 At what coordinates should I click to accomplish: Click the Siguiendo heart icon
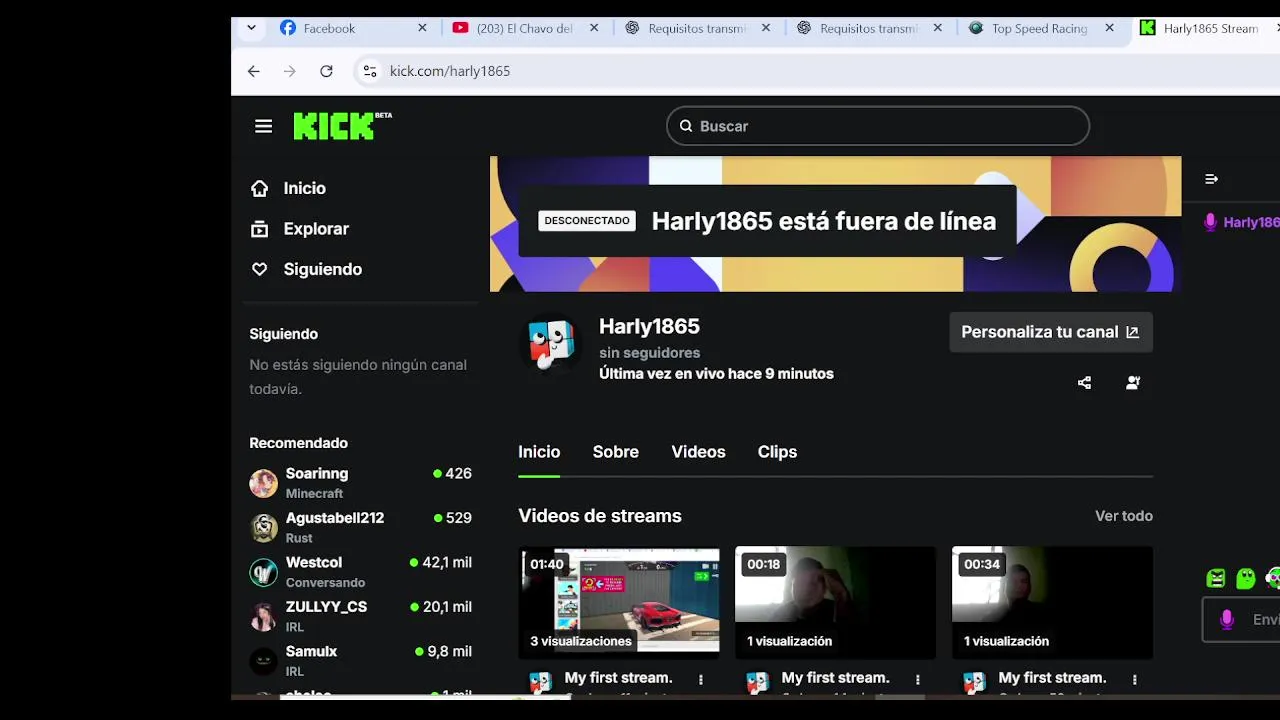[x=260, y=269]
